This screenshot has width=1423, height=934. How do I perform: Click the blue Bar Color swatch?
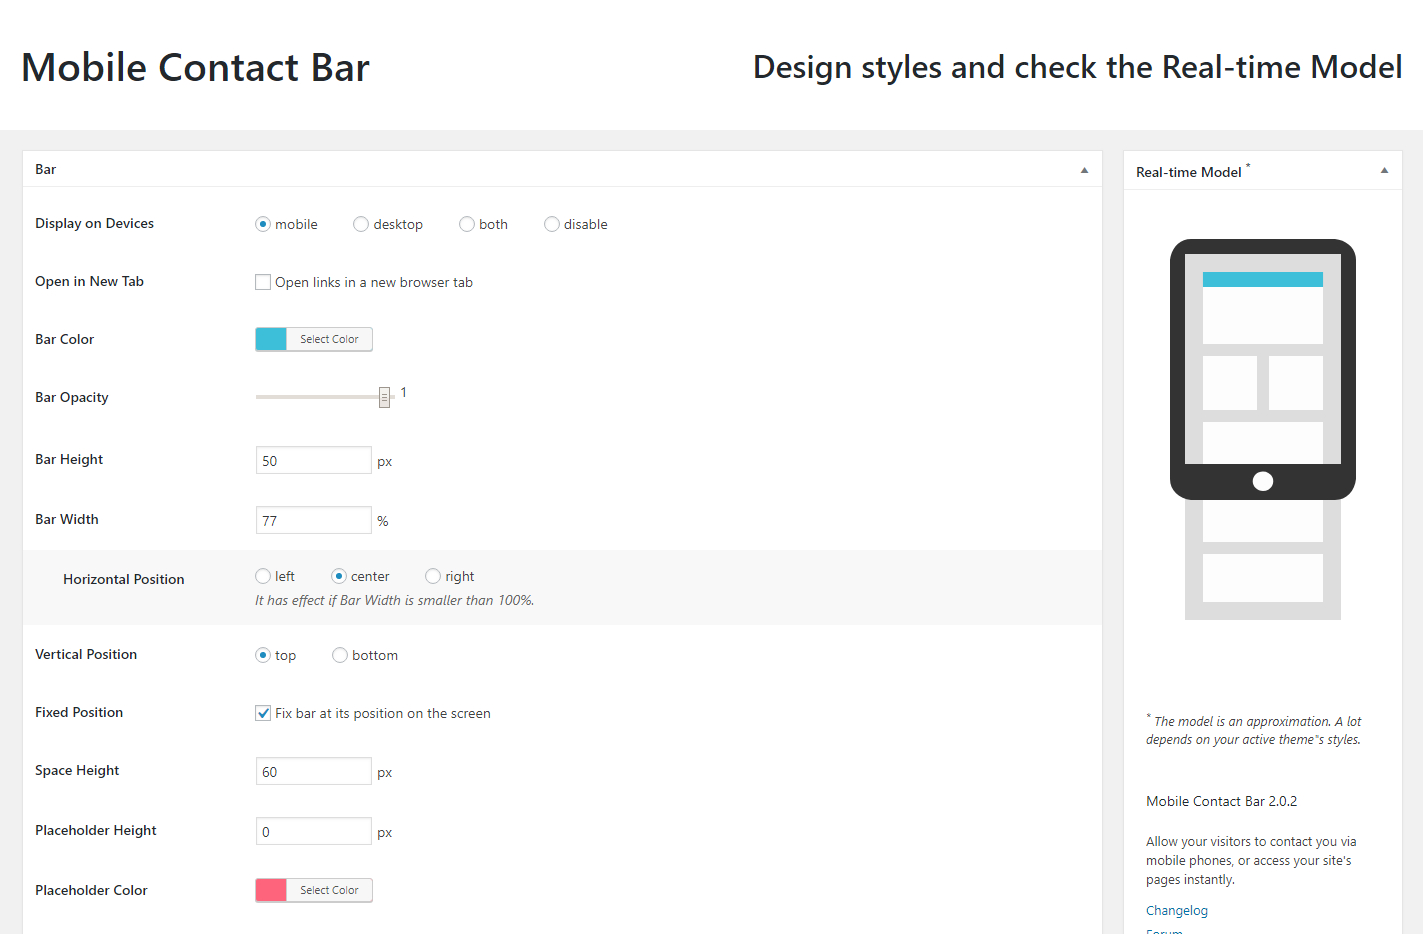coord(271,339)
